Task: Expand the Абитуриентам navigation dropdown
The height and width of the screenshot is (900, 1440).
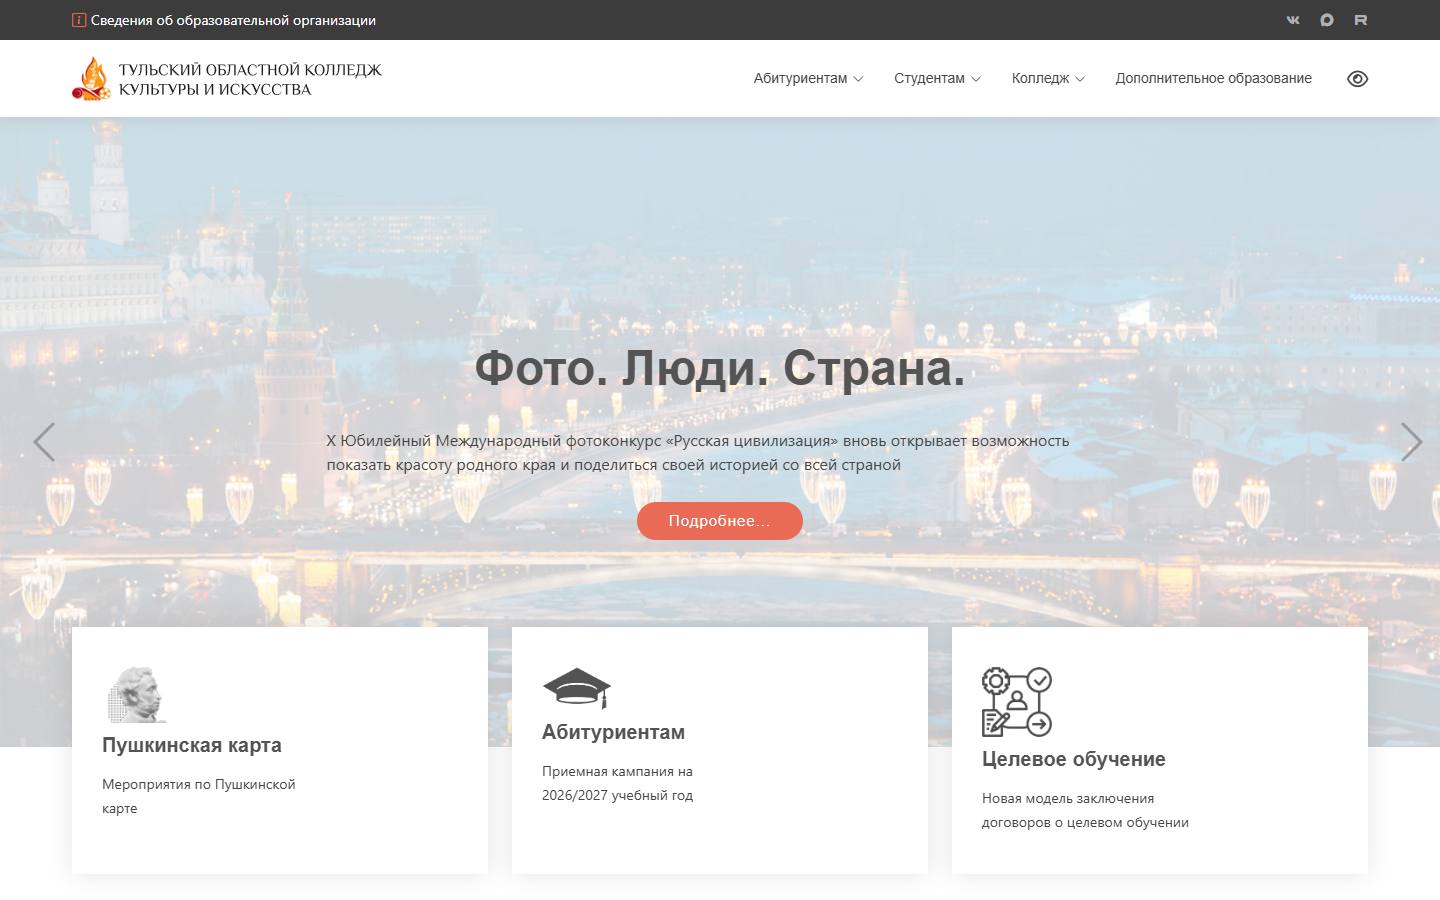Action: pyautogui.click(x=808, y=78)
